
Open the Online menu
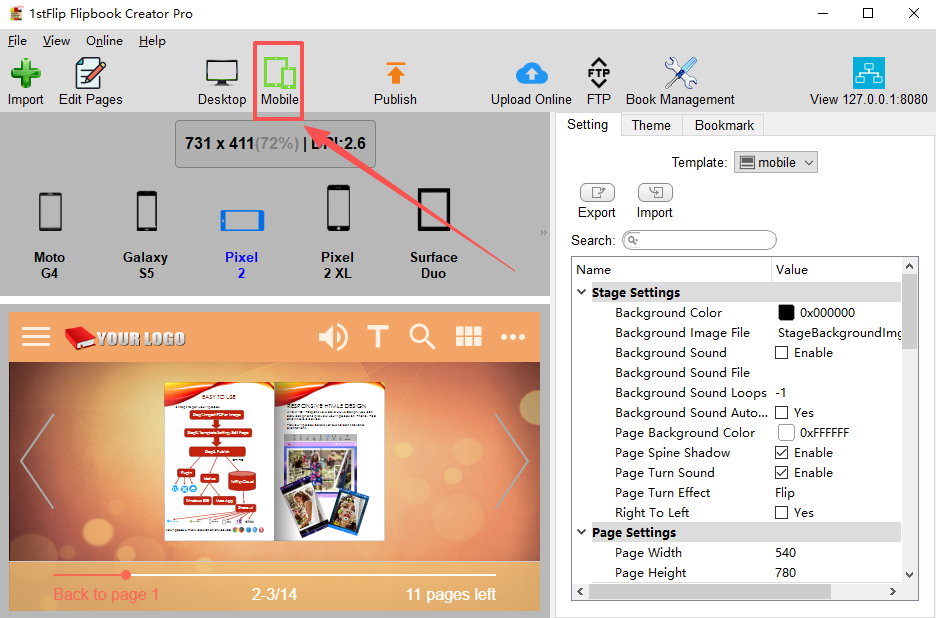pyautogui.click(x=104, y=41)
